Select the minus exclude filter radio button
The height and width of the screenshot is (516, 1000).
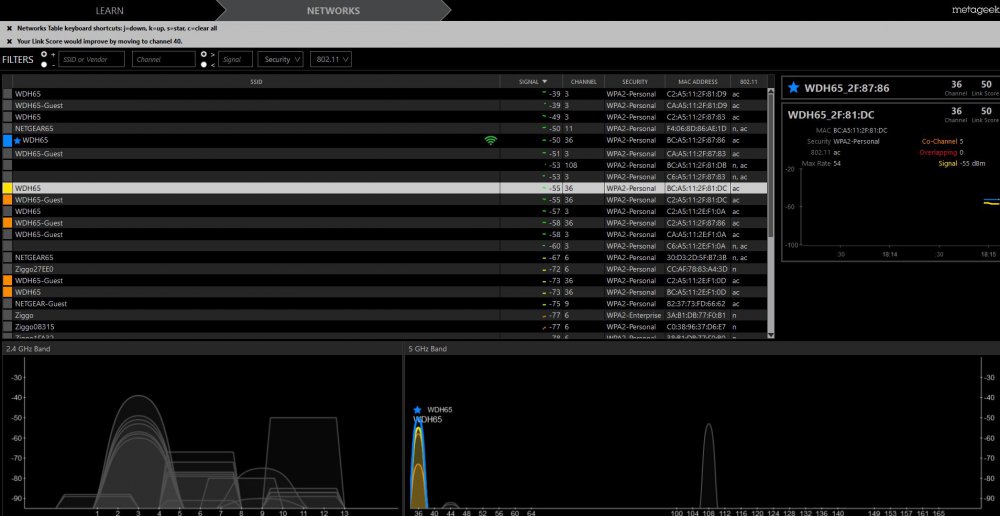[x=44, y=64]
